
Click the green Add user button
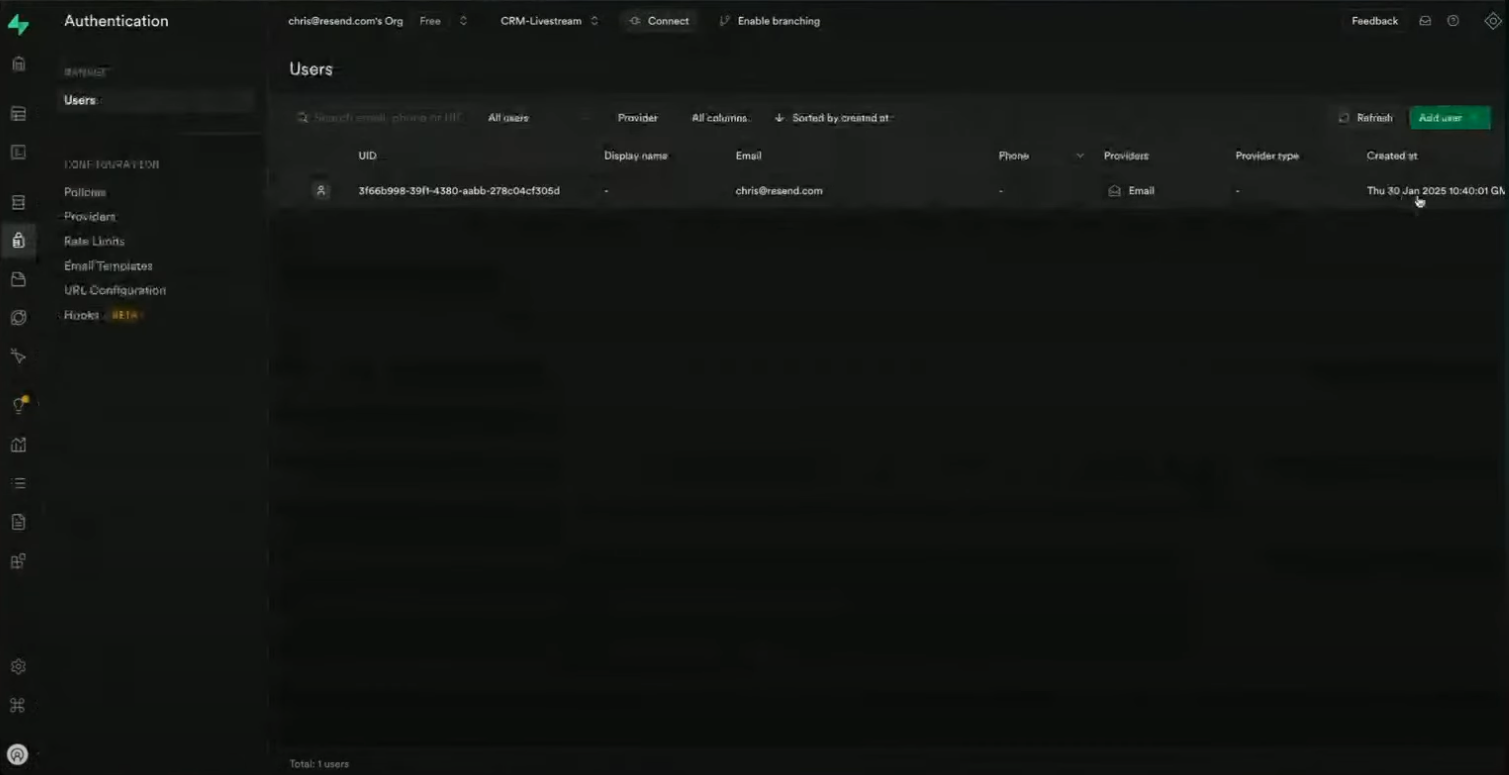click(x=1449, y=118)
